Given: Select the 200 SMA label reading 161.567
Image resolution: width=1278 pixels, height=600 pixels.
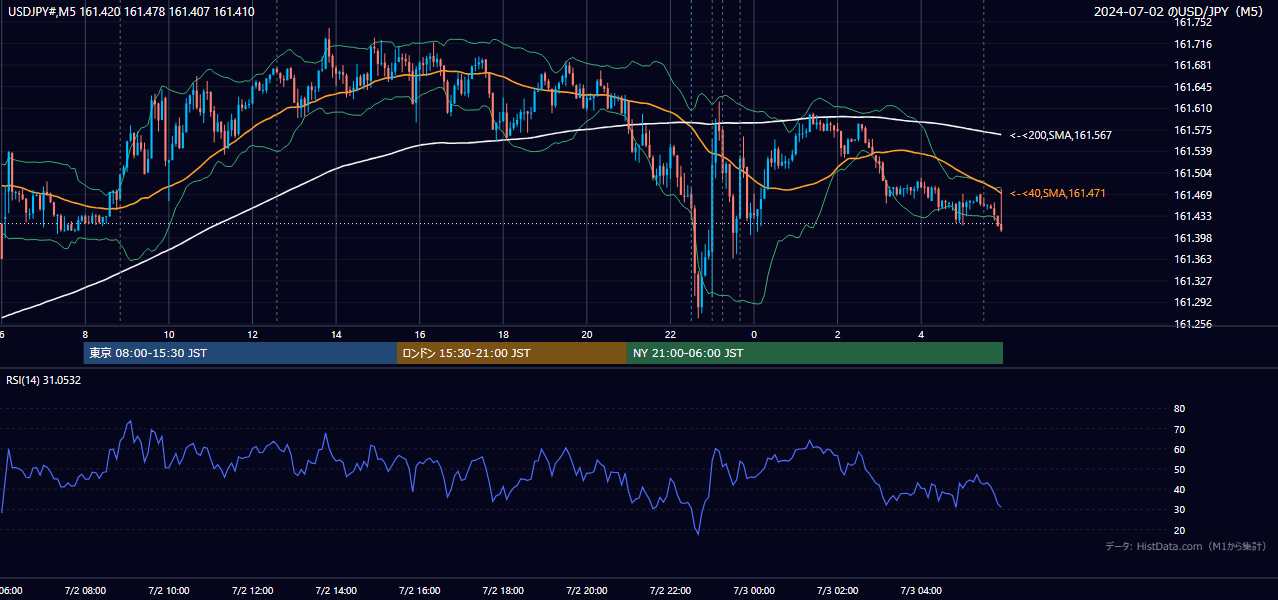Looking at the screenshot, I should click(1061, 134).
